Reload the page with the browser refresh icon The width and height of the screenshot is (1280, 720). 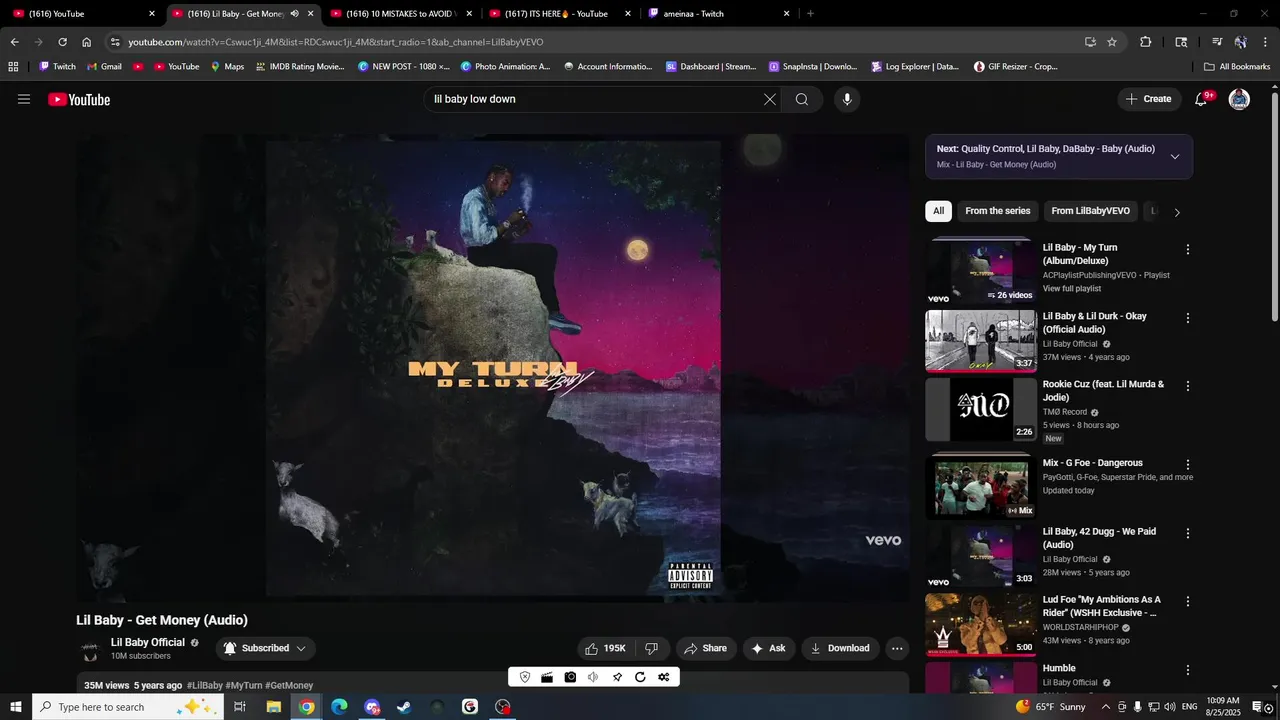(x=62, y=42)
